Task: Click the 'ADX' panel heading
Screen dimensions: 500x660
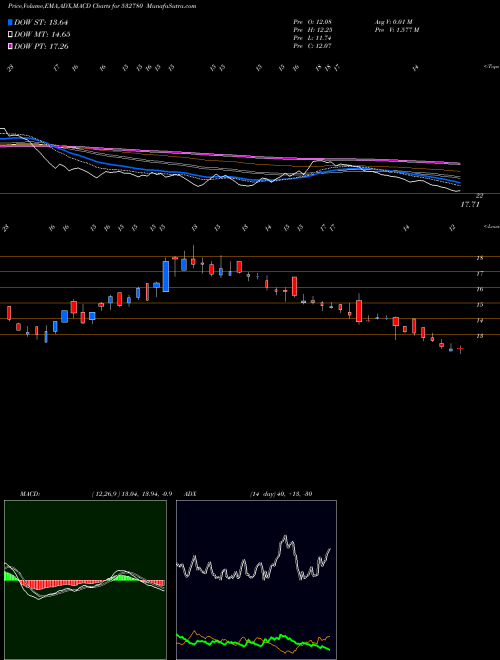Action: pyautogui.click(x=190, y=494)
